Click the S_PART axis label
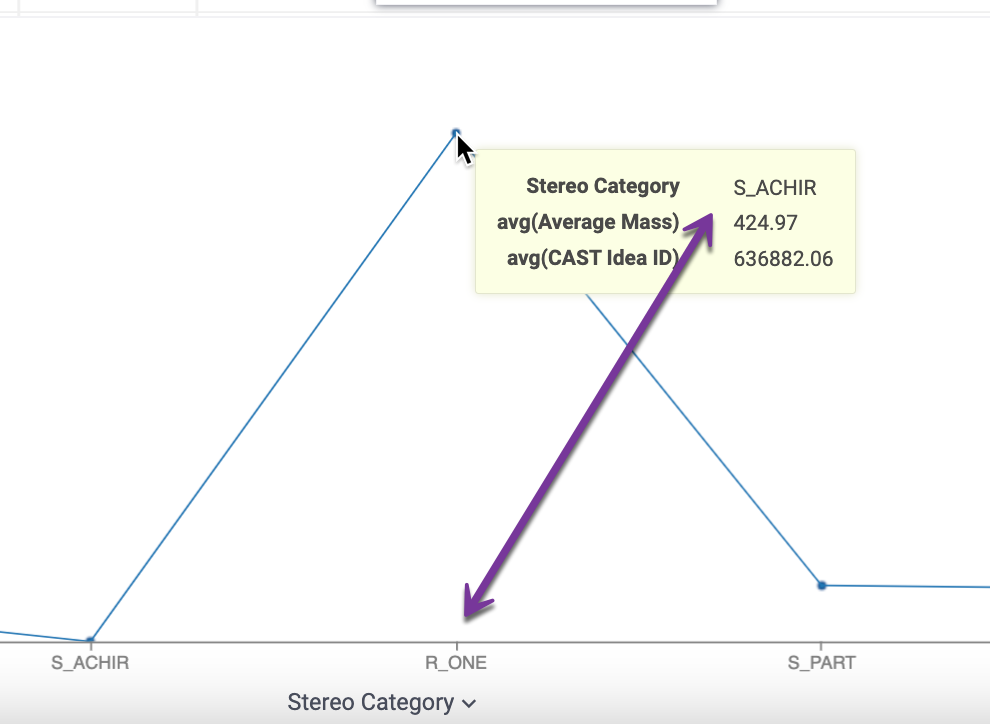This screenshot has height=724, width=990. point(822,662)
